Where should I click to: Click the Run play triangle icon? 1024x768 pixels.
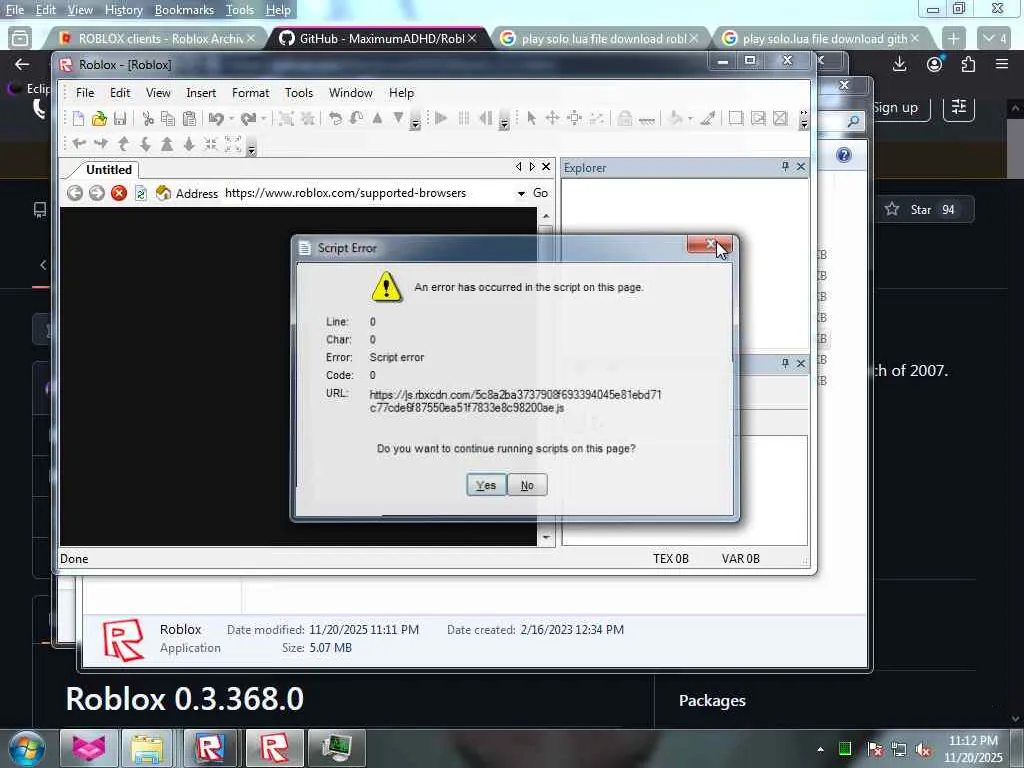click(x=441, y=118)
